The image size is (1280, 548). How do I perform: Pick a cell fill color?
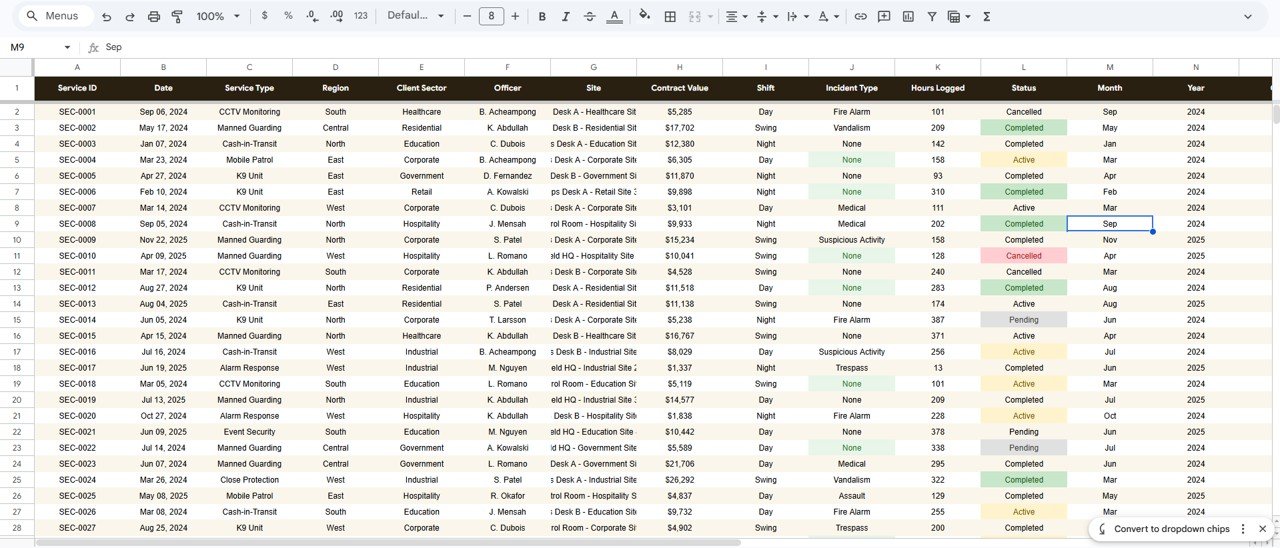[644, 16]
